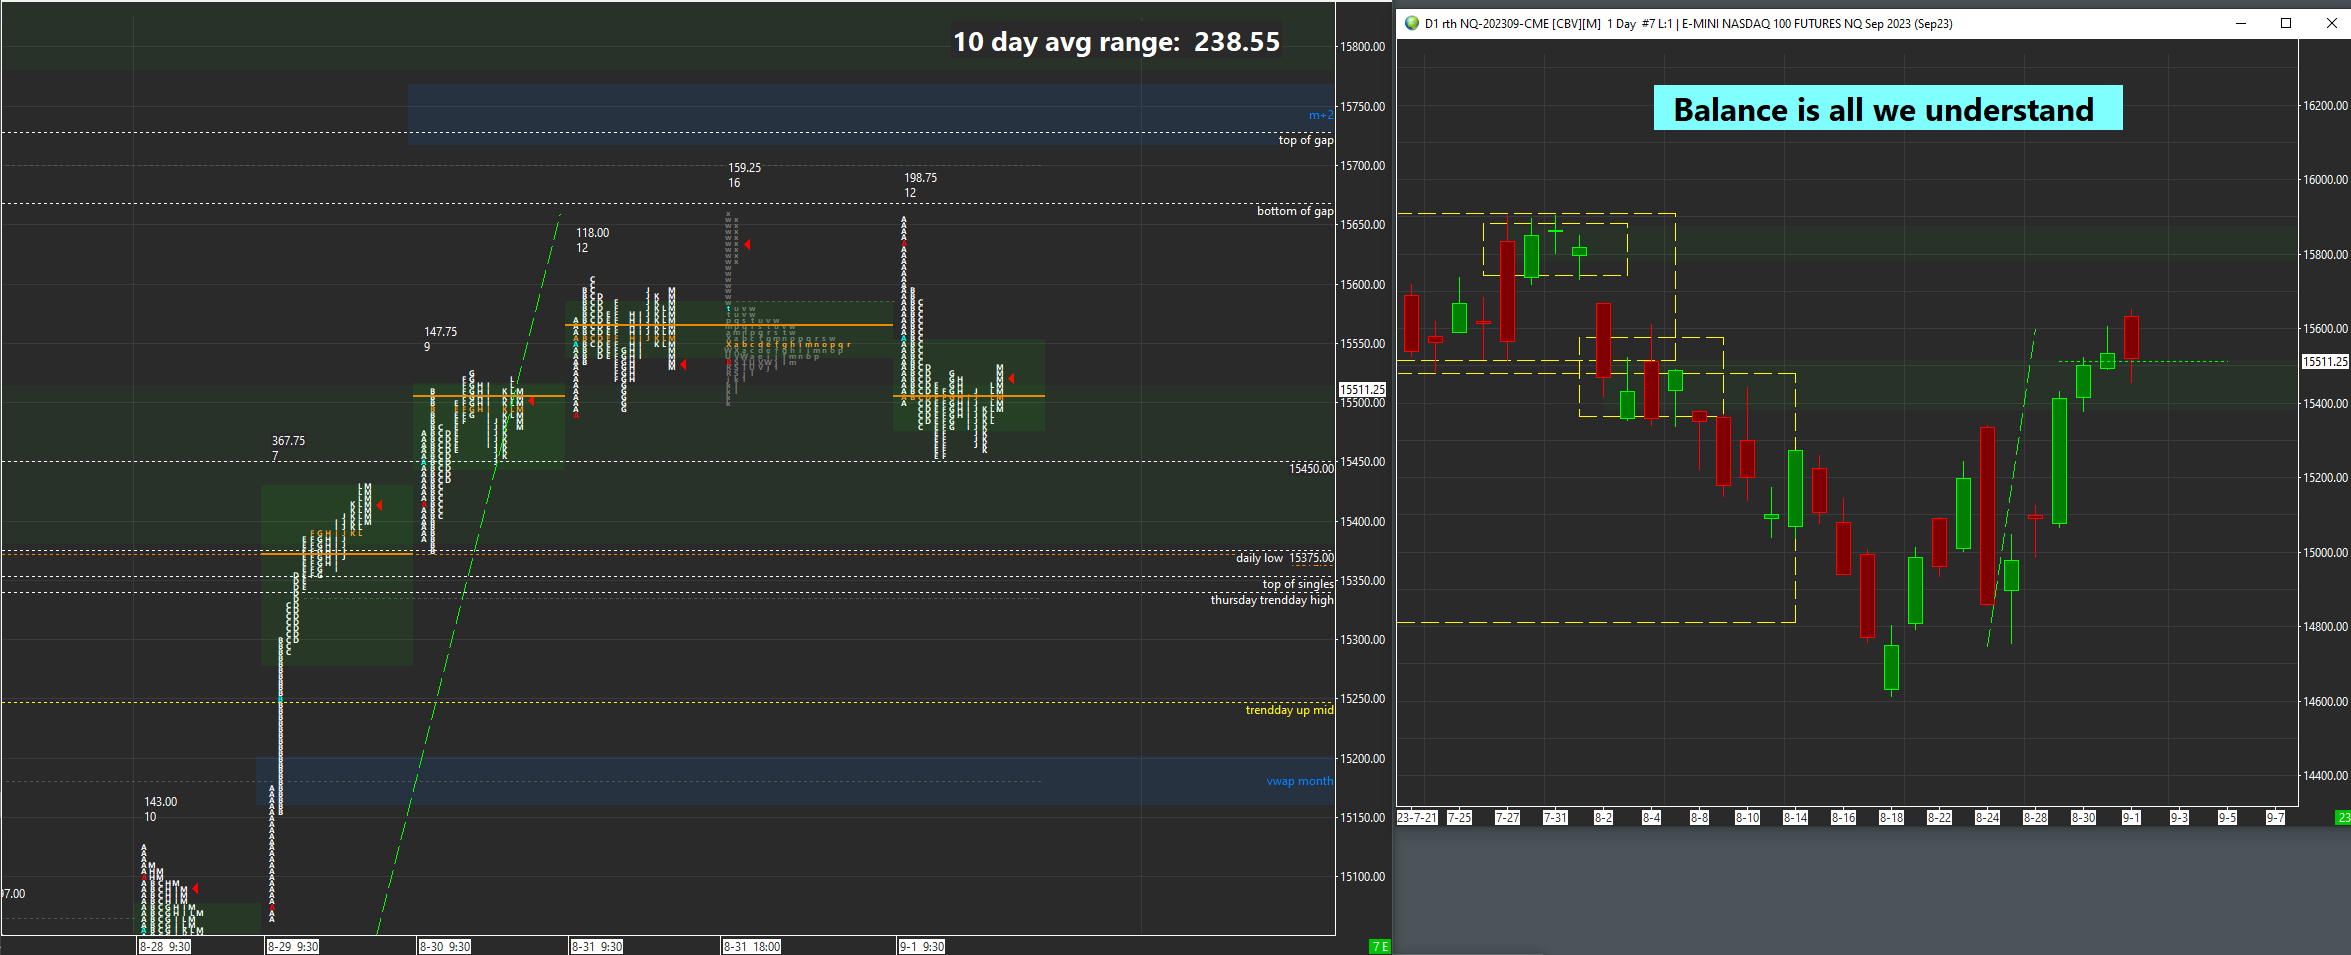Viewport: 2351px width, 955px height.
Task: Select the '9-1 9:30' session date marker
Action: 922,946
